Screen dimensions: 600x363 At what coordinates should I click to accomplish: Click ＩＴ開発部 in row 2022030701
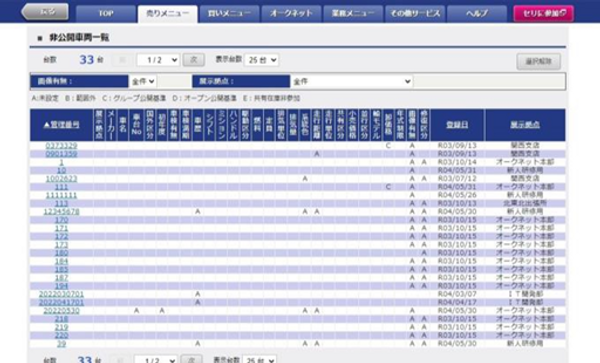point(525,294)
